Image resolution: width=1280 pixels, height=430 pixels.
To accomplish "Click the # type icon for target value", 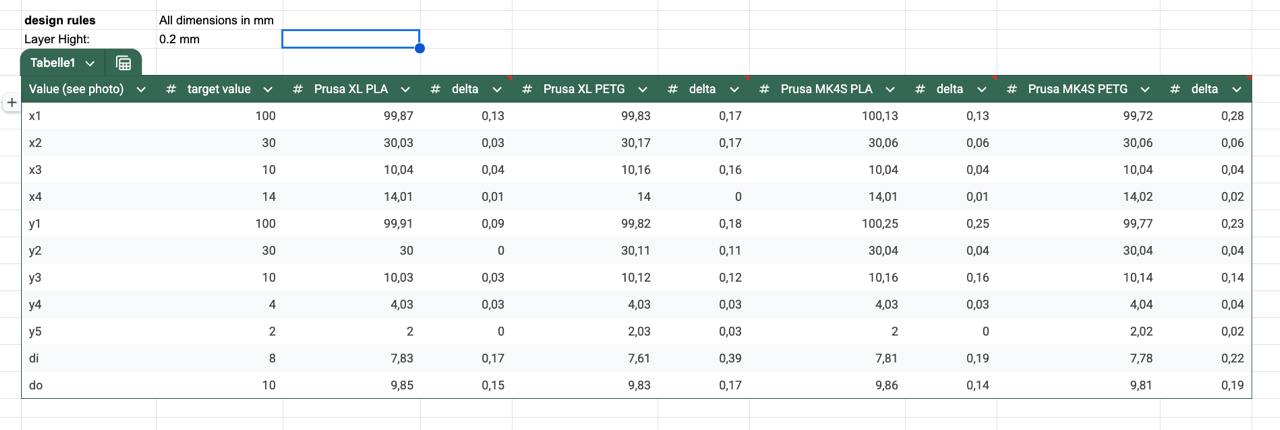I will click(171, 89).
